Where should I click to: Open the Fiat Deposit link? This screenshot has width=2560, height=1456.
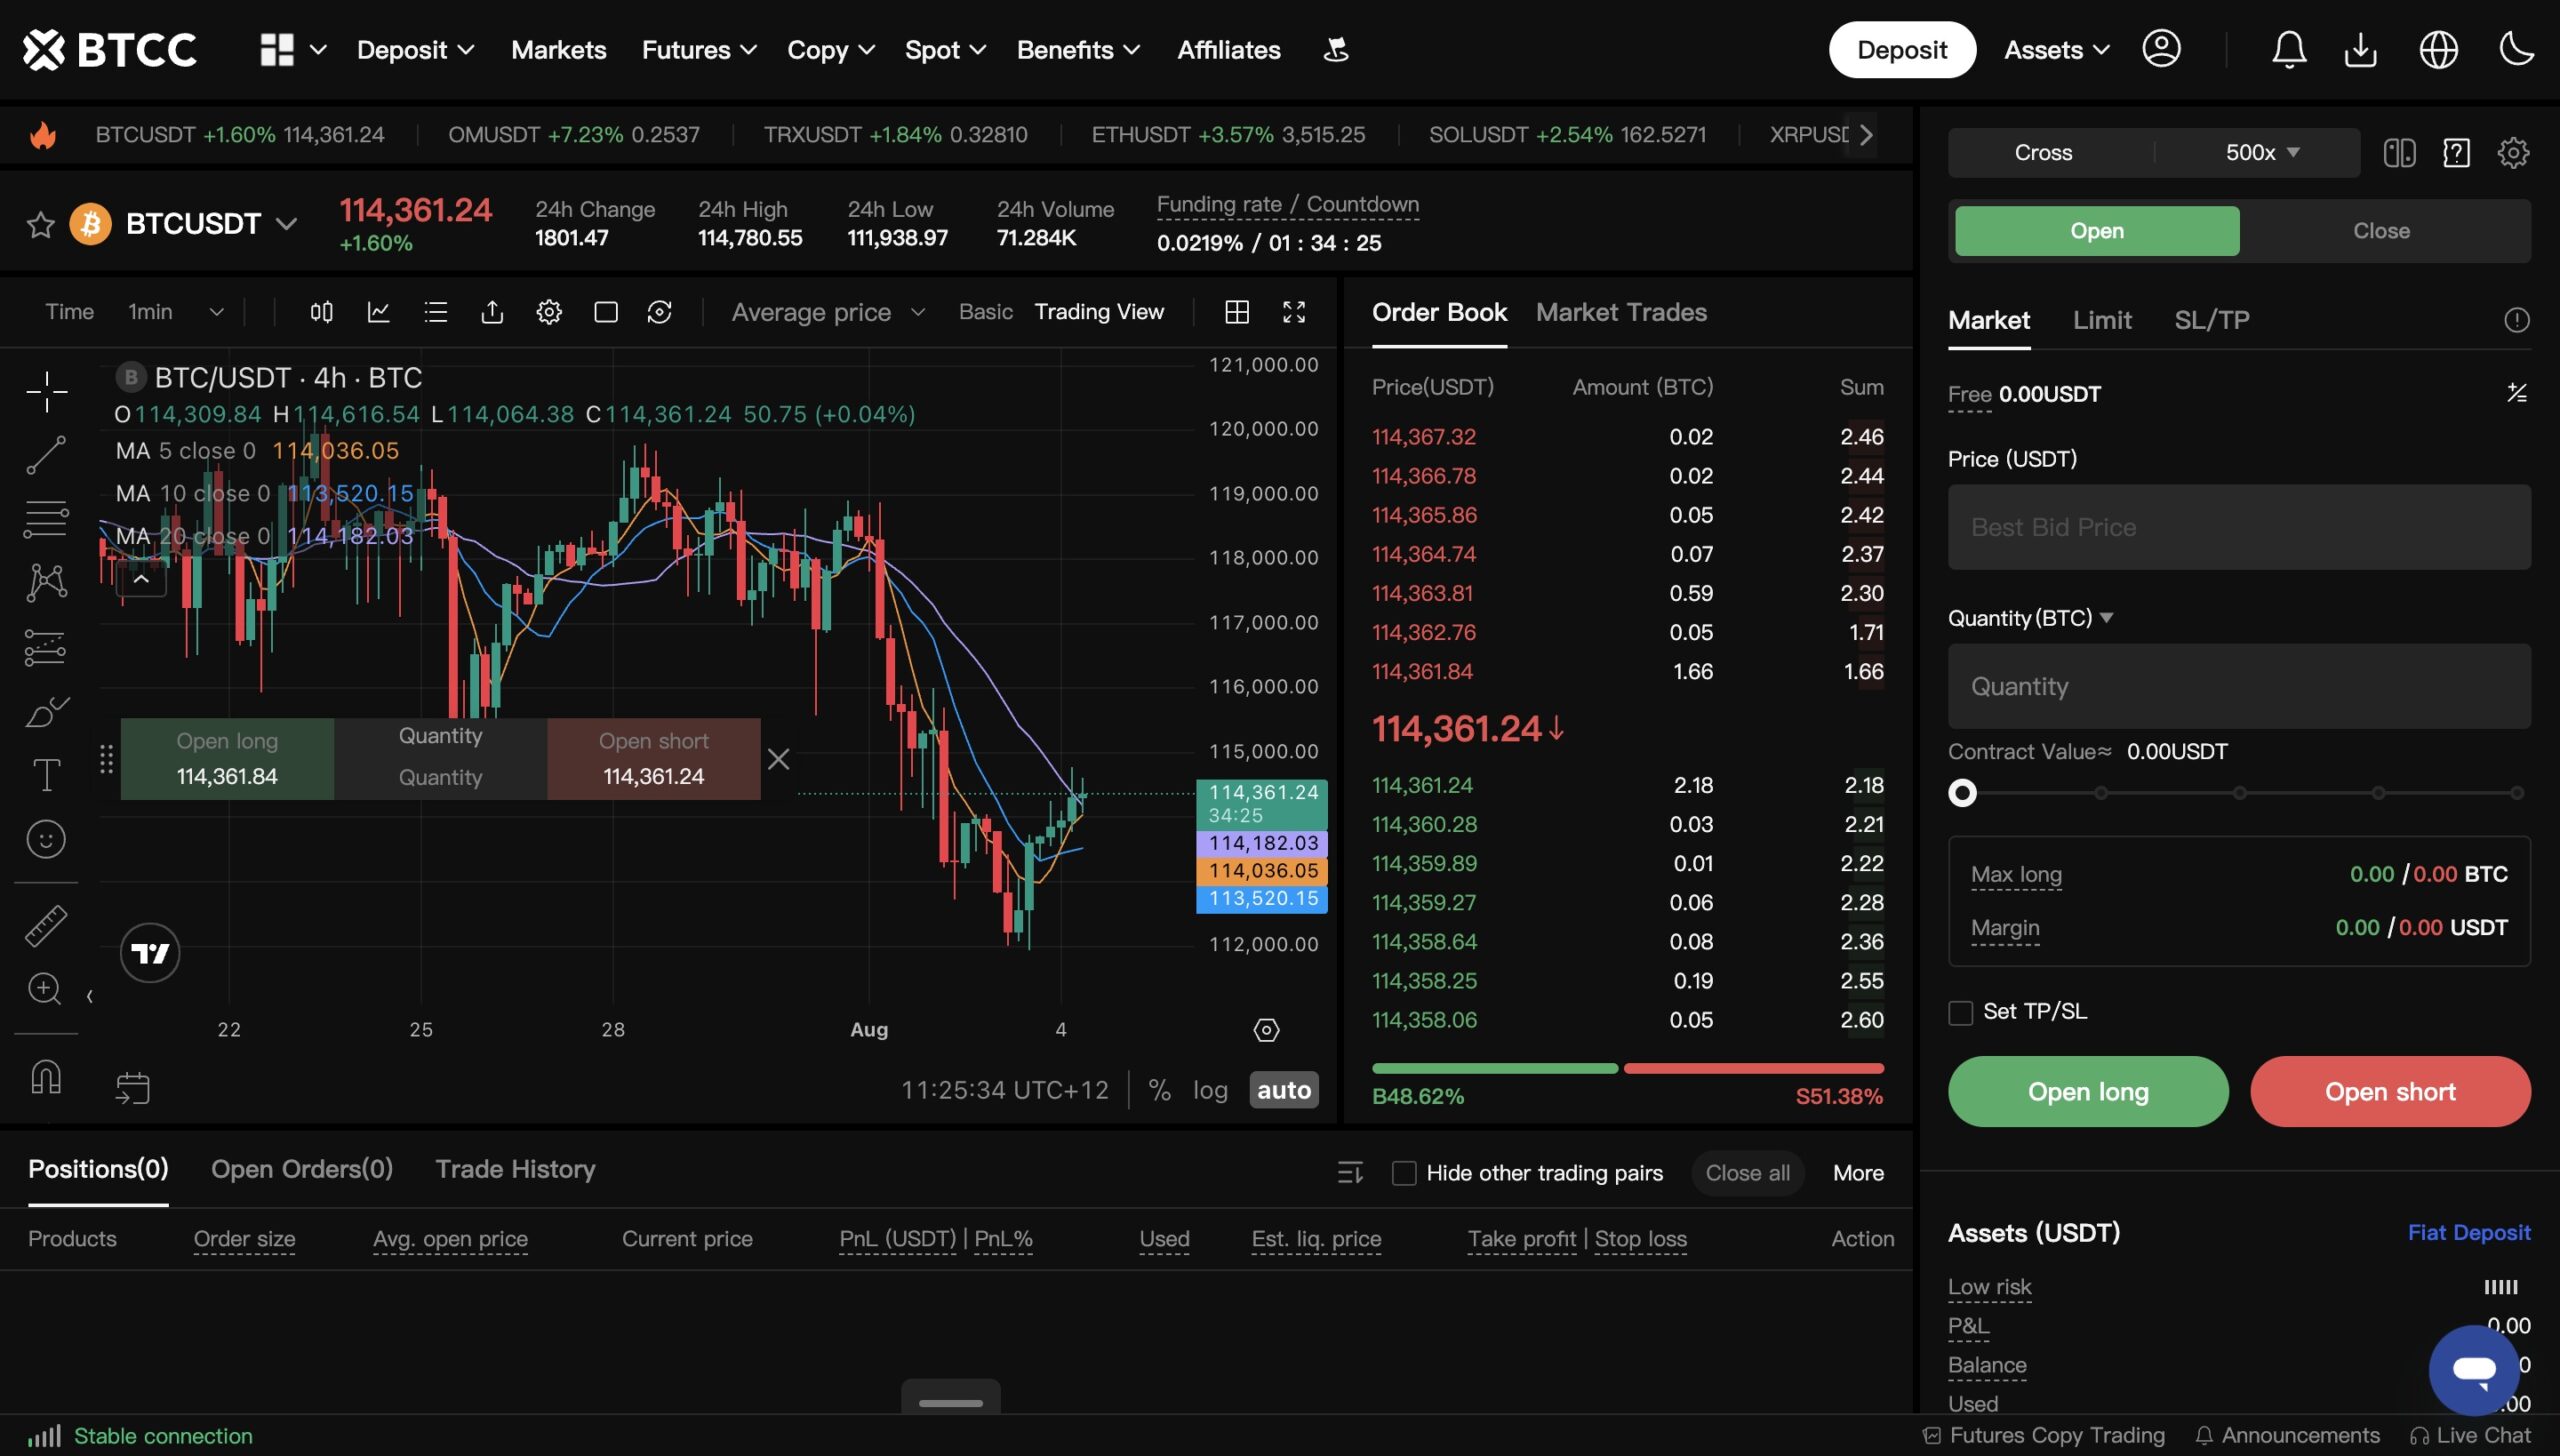click(x=2468, y=1233)
